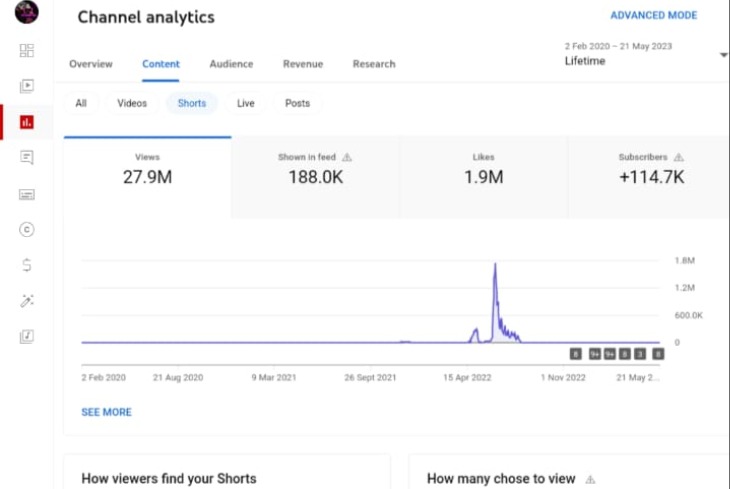The height and width of the screenshot is (489, 730).
Task: Open the Dashboard sidebar icon
Action: [27, 50]
